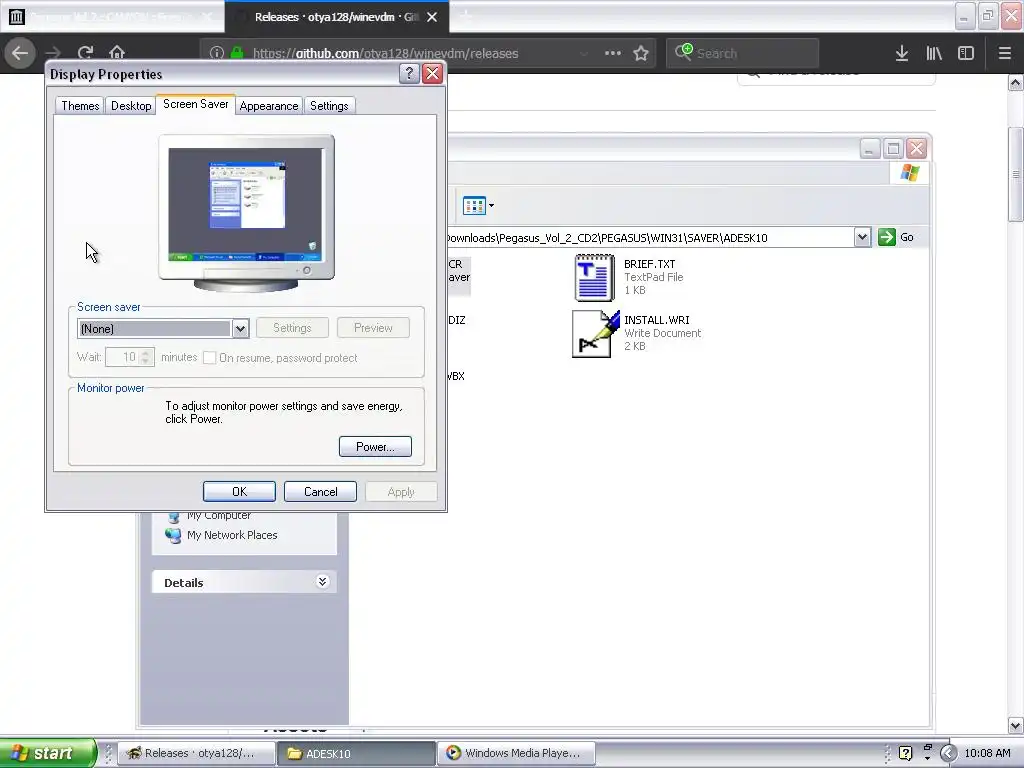This screenshot has width=1024, height=768.
Task: Open the Firefox Library icon
Action: click(x=934, y=53)
